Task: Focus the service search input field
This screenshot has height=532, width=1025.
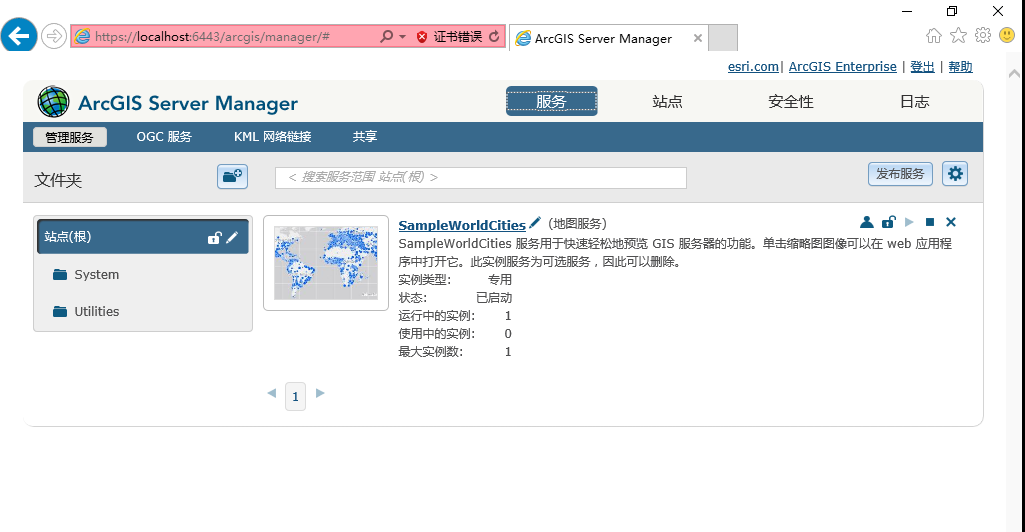Action: [480, 178]
